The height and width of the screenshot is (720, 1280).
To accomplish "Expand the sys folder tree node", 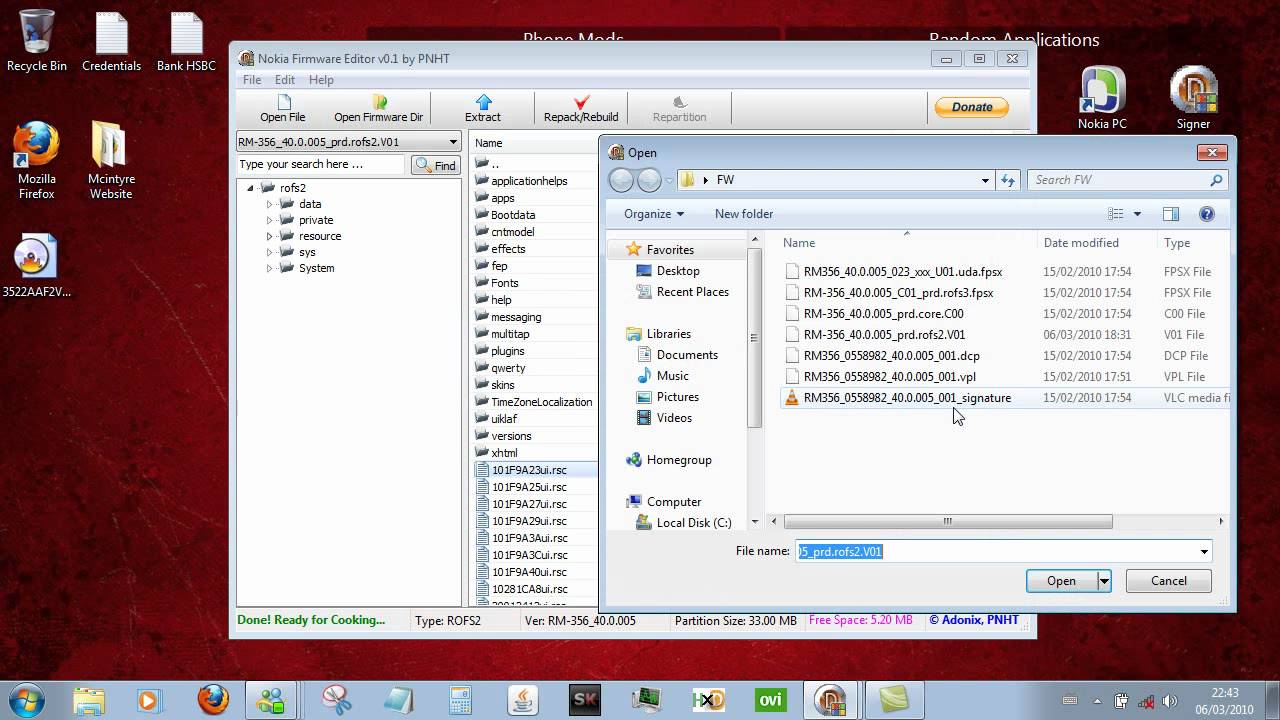I will 269,252.
